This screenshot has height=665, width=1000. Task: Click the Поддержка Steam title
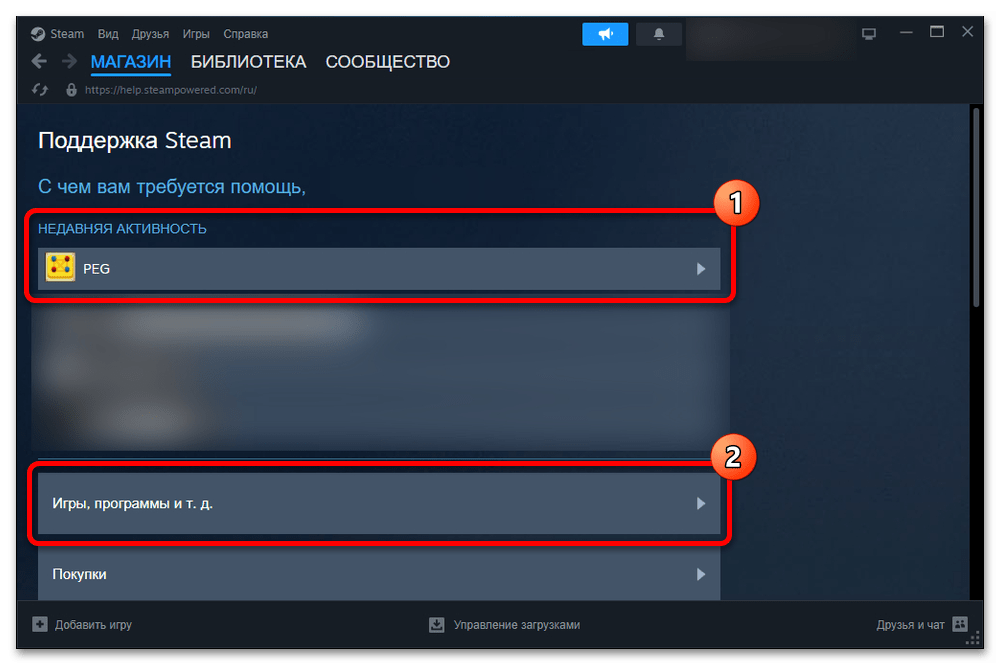[135, 140]
